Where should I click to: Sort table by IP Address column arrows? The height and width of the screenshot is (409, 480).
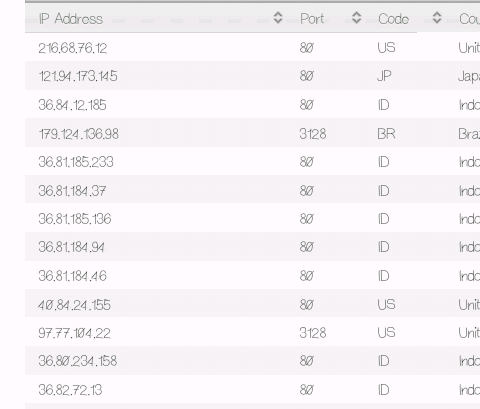278,18
